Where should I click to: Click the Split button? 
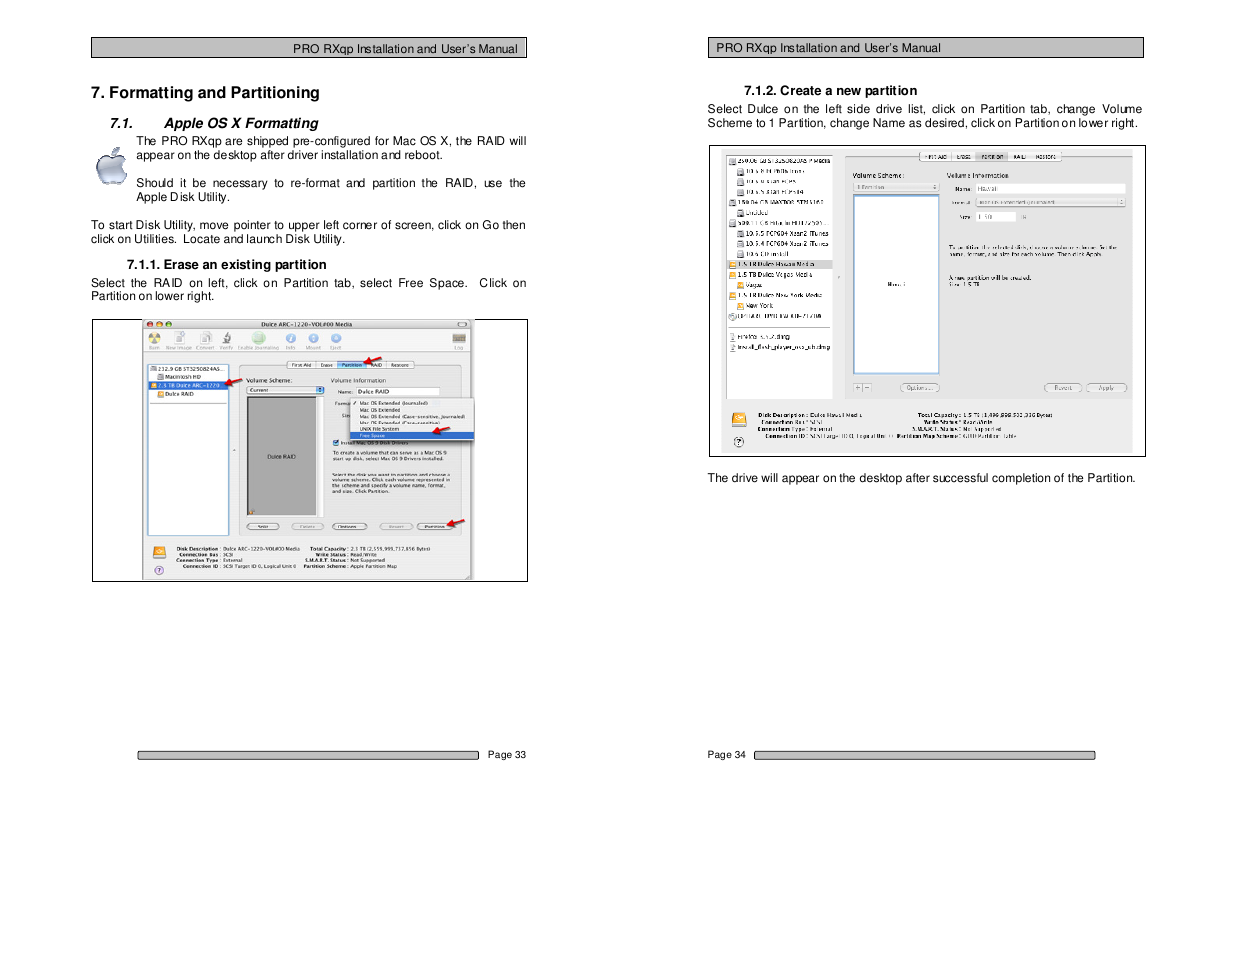tap(263, 526)
